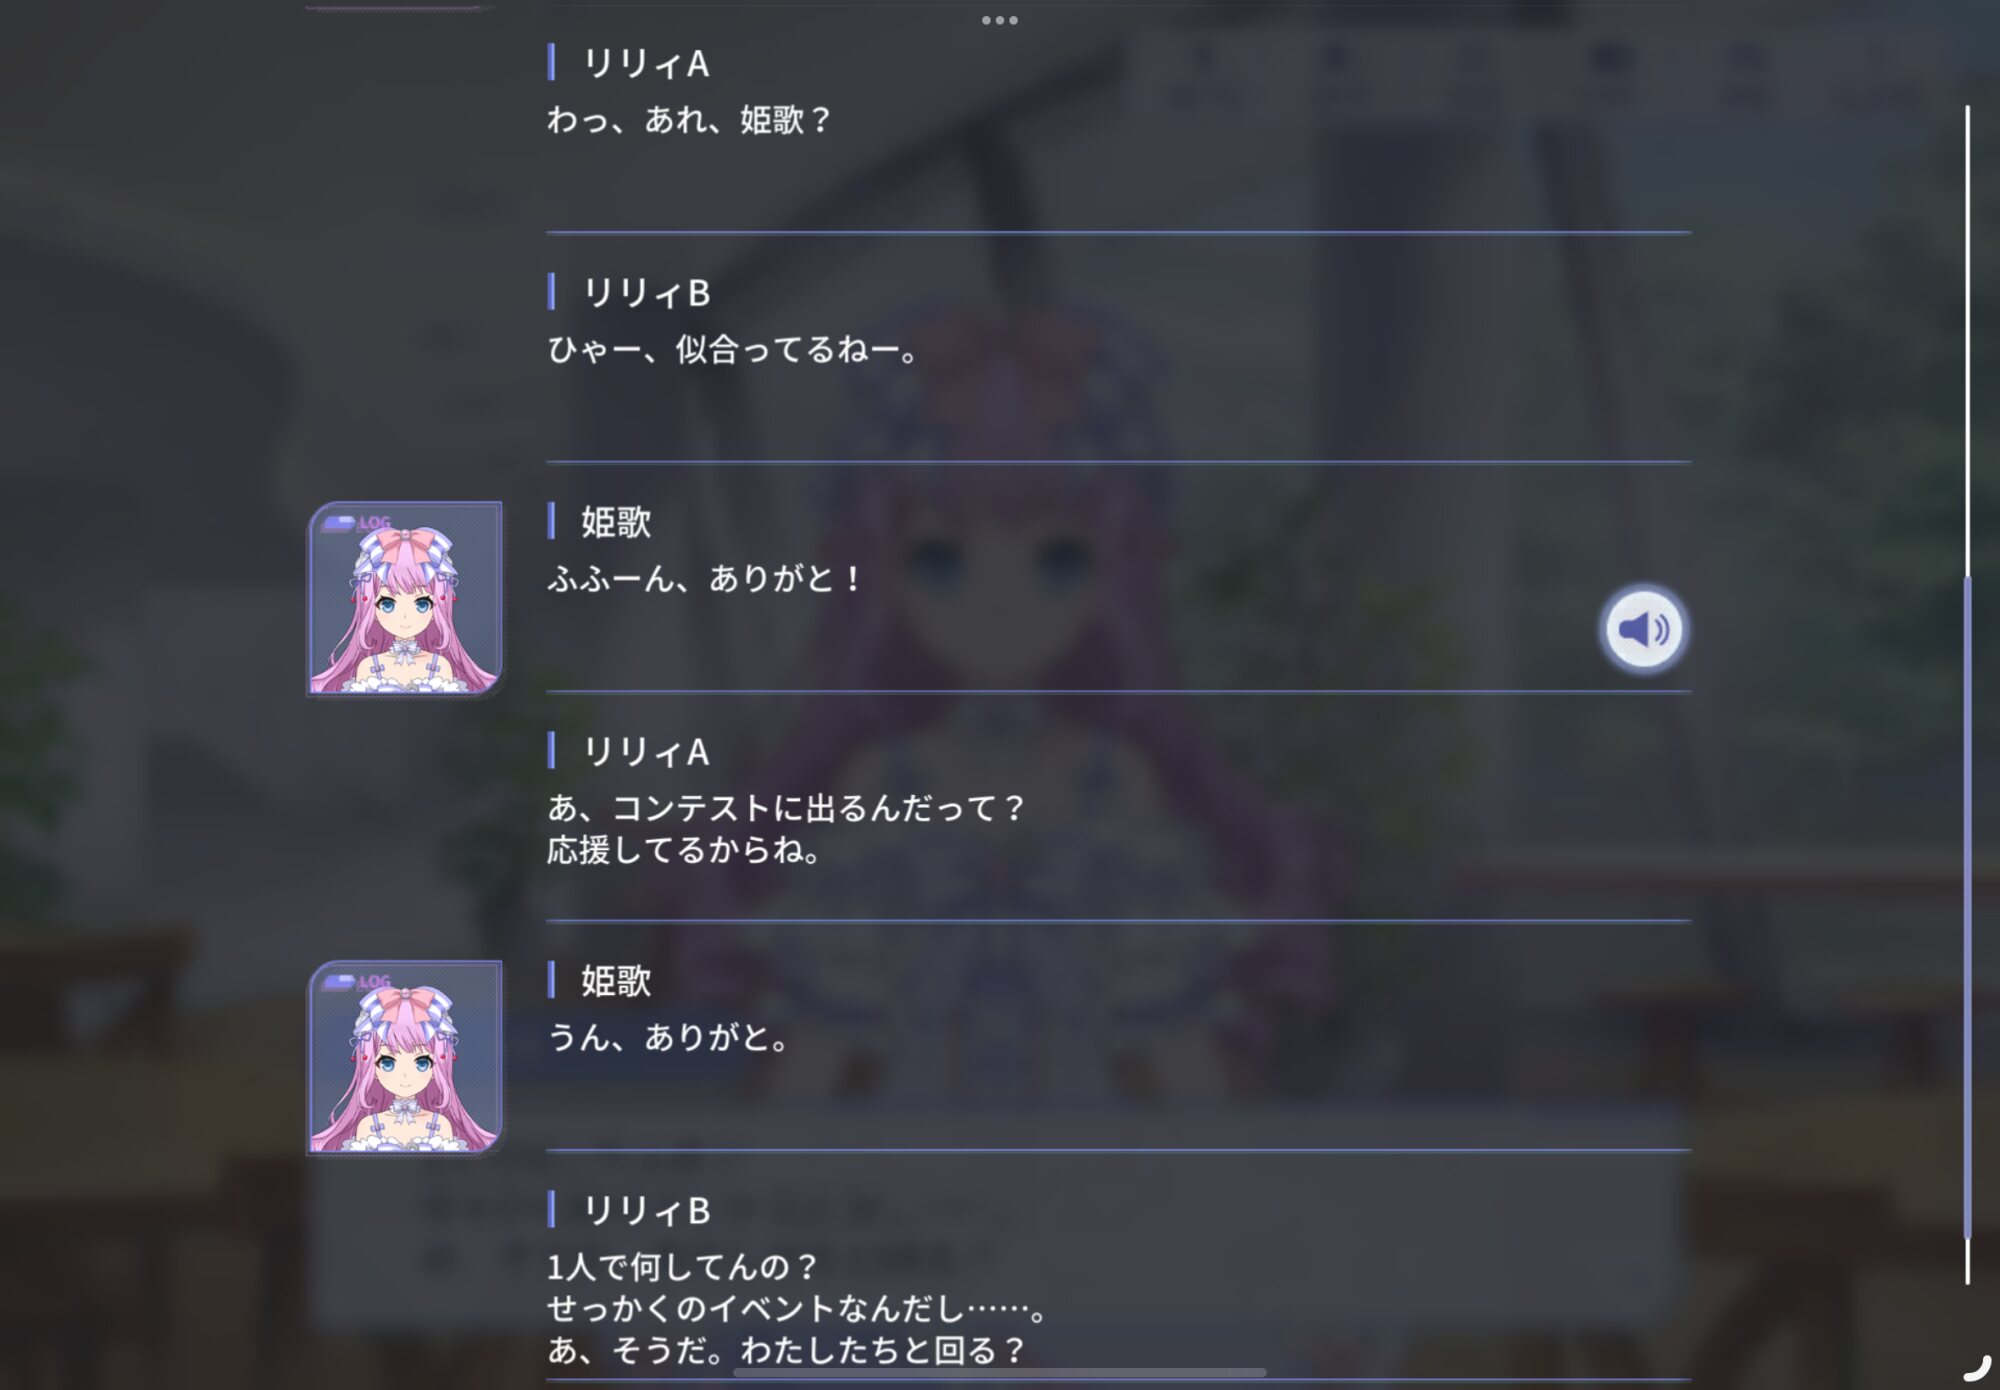Tap 姫歌's avatar beside ふふーん、ありがと！
2000x1390 pixels.
tap(405, 599)
